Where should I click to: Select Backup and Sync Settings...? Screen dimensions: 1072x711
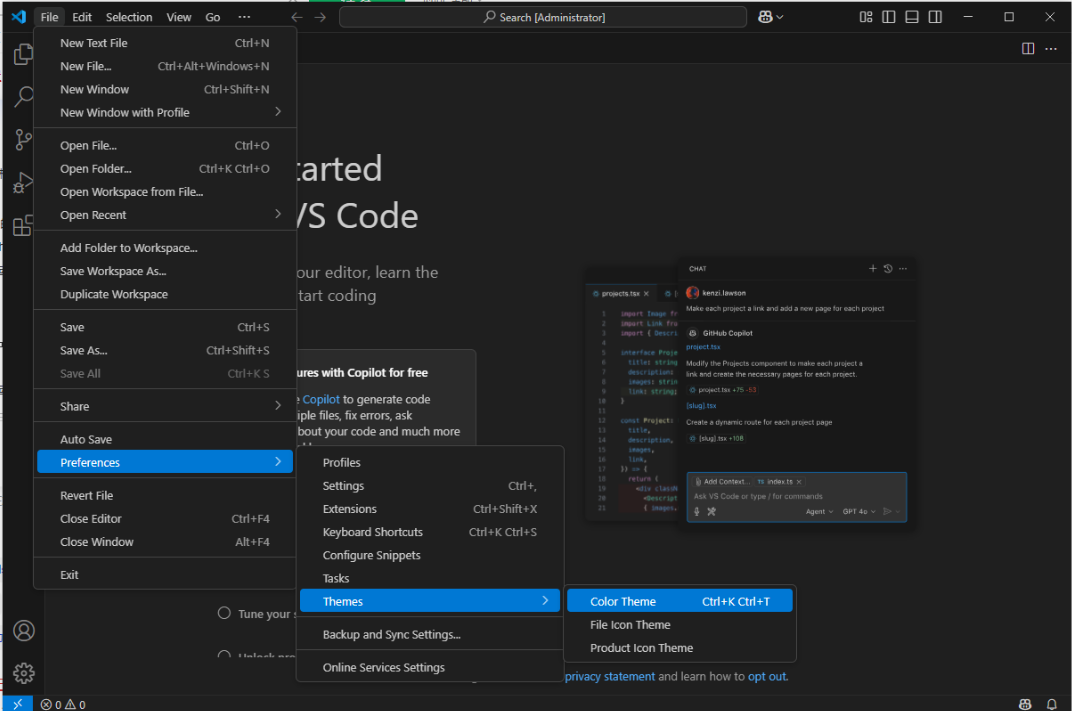pyautogui.click(x=429, y=634)
